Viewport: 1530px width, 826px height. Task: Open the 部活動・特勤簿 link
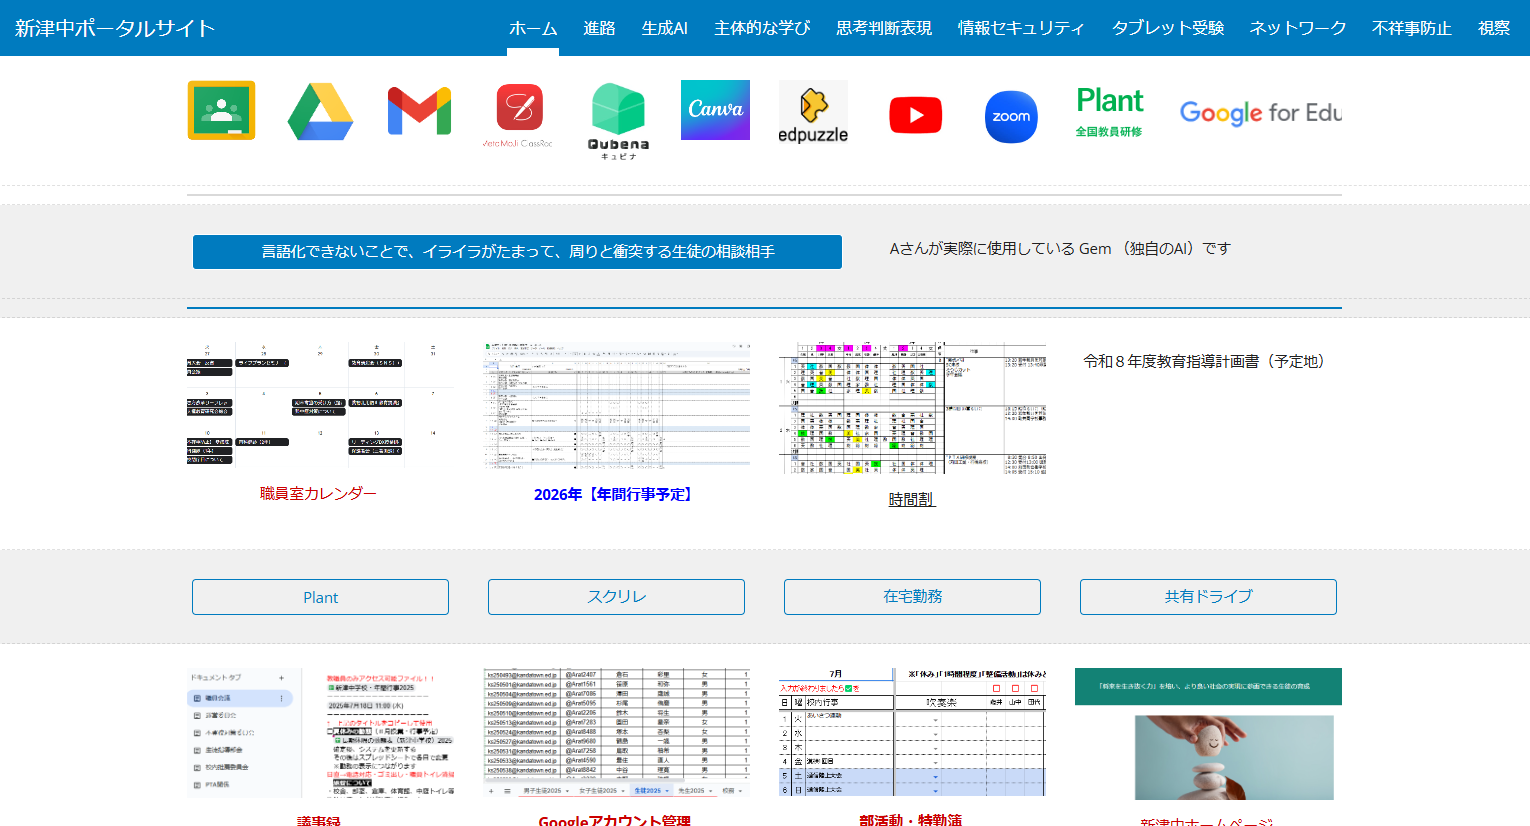point(911,820)
